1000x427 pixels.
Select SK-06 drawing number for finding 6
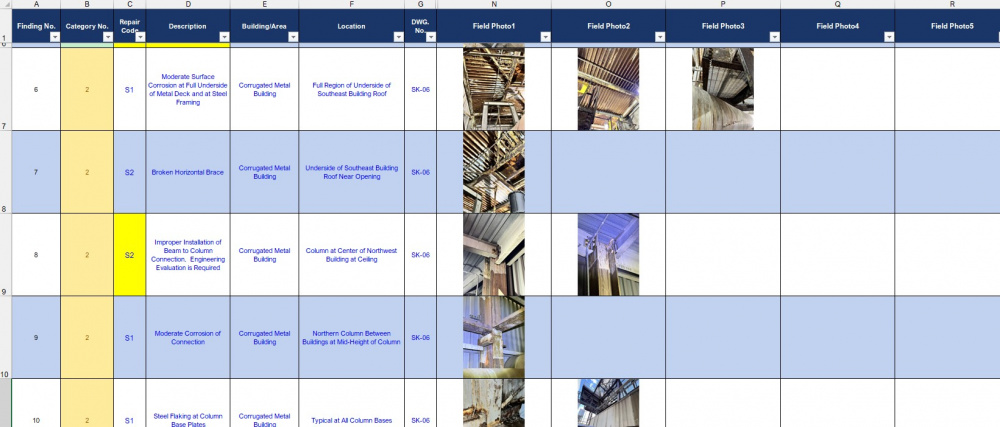click(421, 89)
